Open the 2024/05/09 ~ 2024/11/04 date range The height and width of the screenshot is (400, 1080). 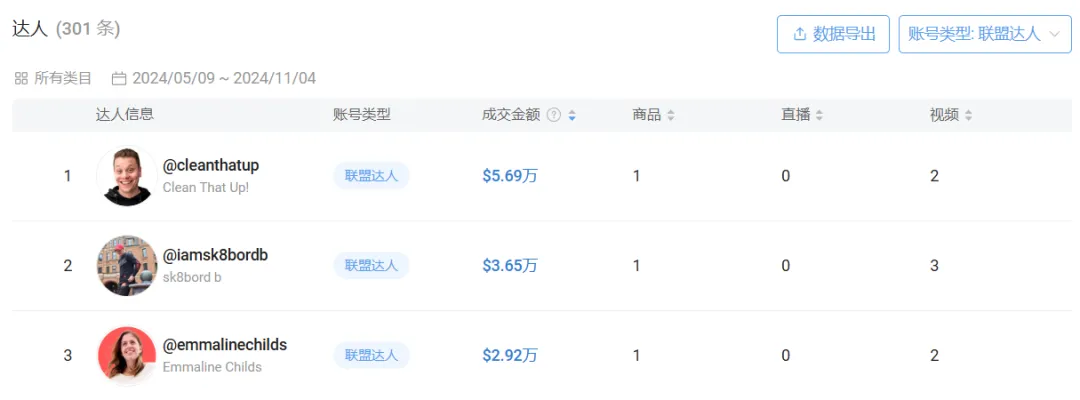(224, 78)
